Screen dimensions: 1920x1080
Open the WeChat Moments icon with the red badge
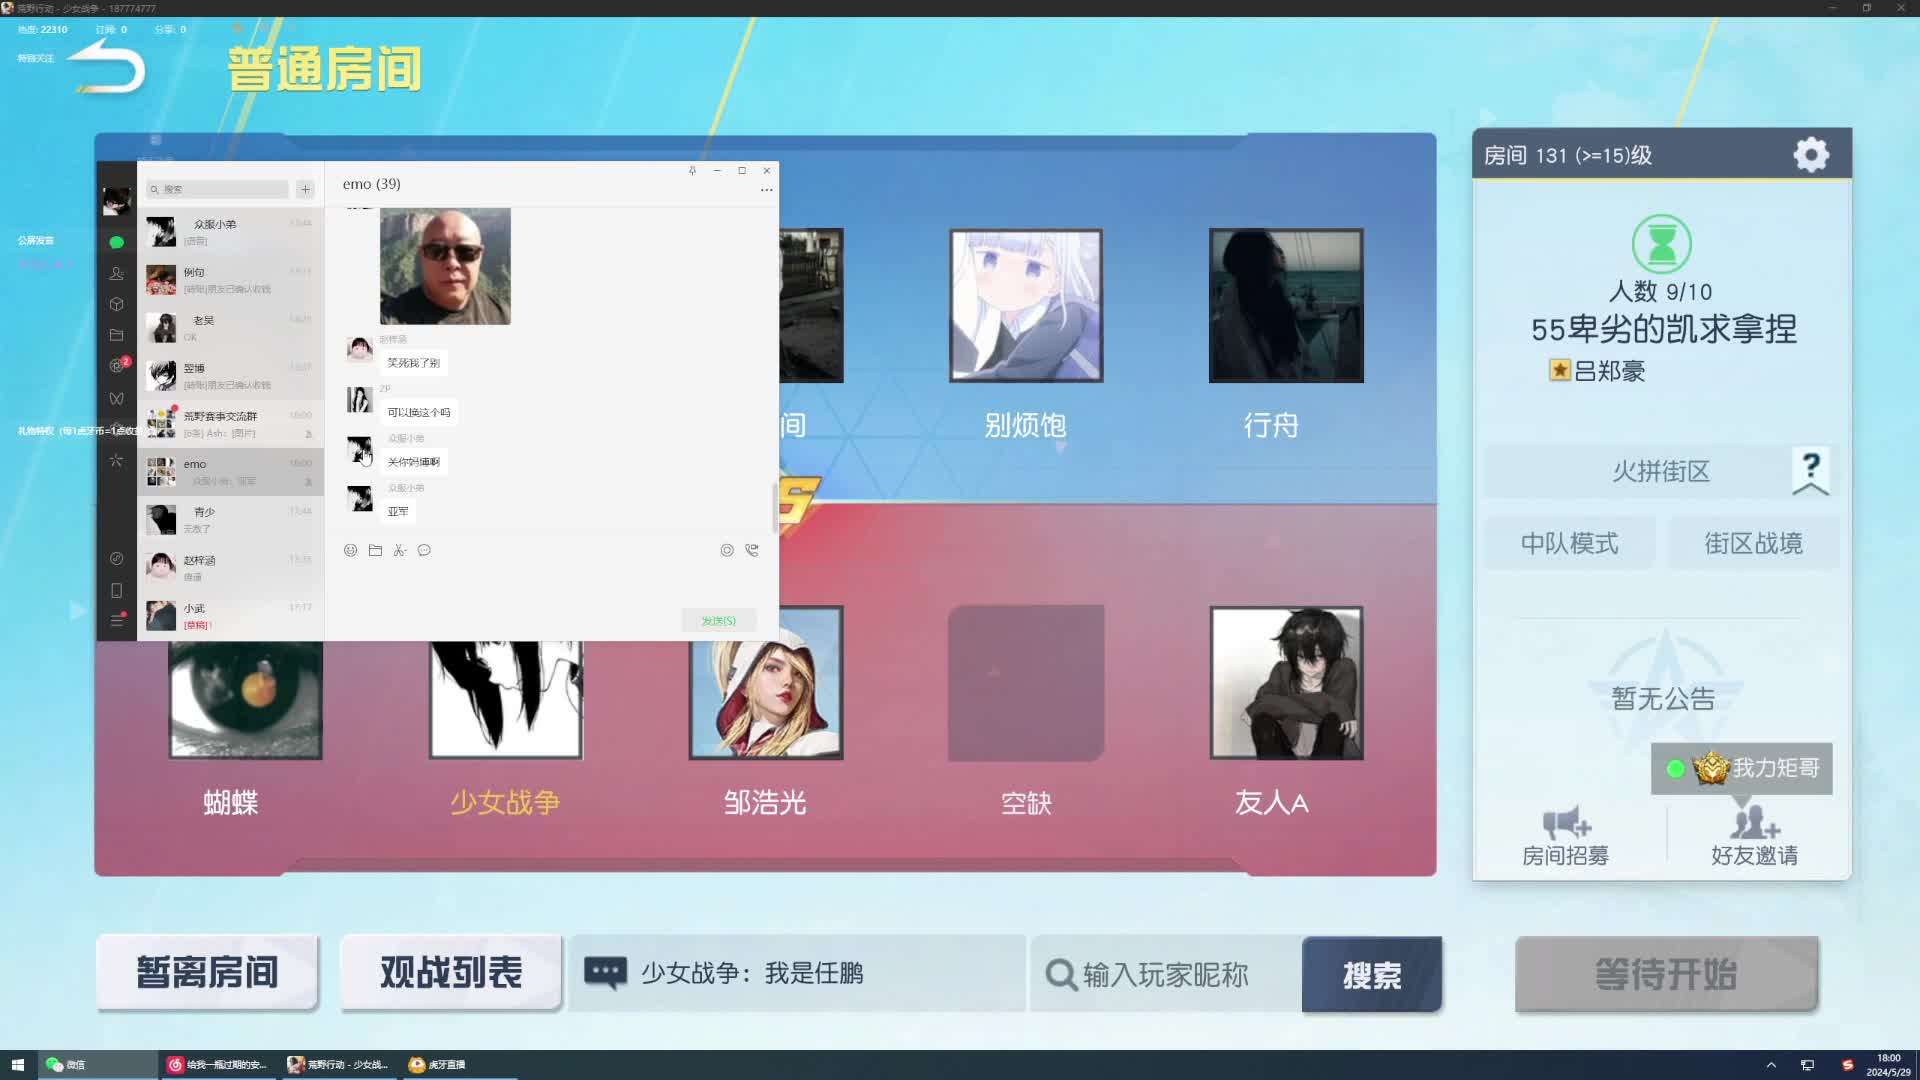[x=117, y=366]
